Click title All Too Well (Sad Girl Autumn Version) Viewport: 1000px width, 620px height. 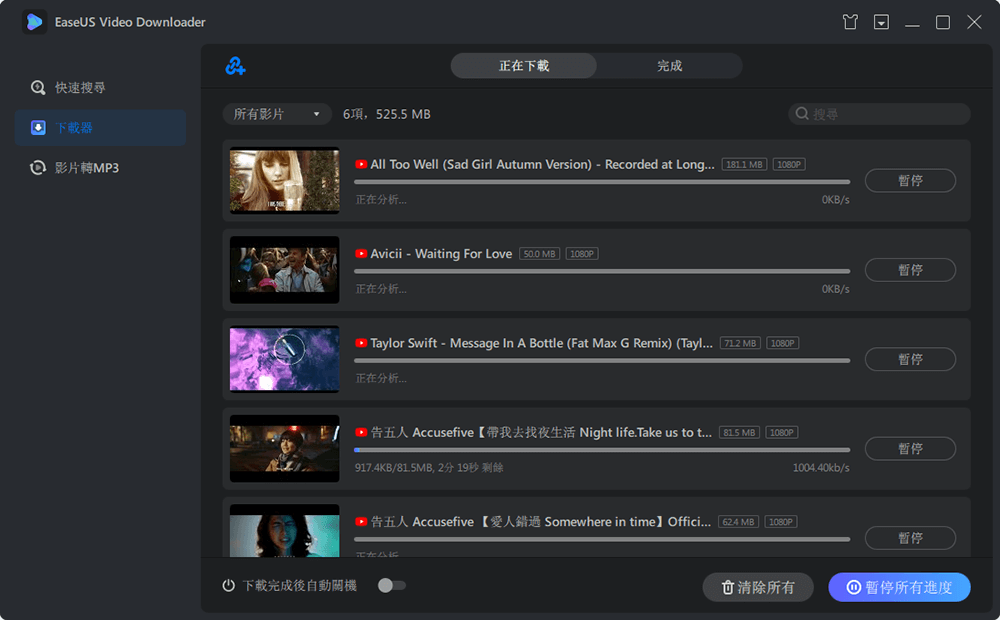tap(542, 165)
